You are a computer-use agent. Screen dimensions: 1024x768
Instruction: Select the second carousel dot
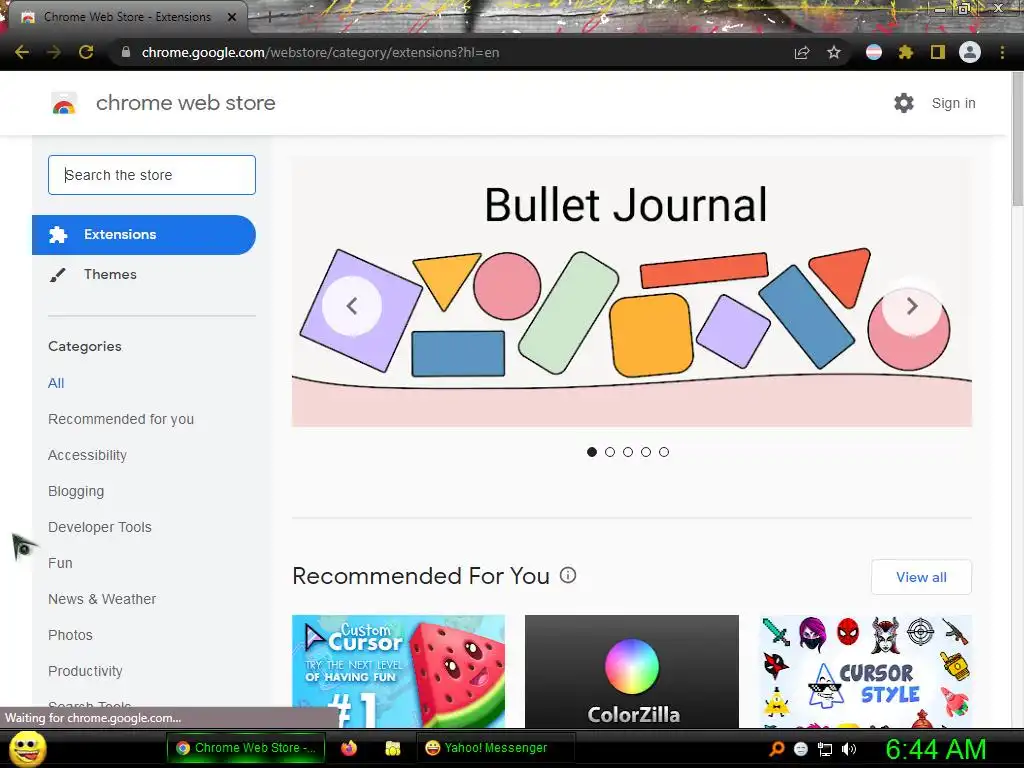(x=610, y=452)
